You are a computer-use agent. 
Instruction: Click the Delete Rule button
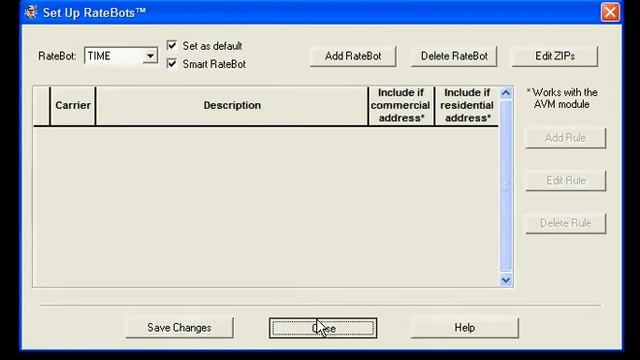[x=565, y=223]
